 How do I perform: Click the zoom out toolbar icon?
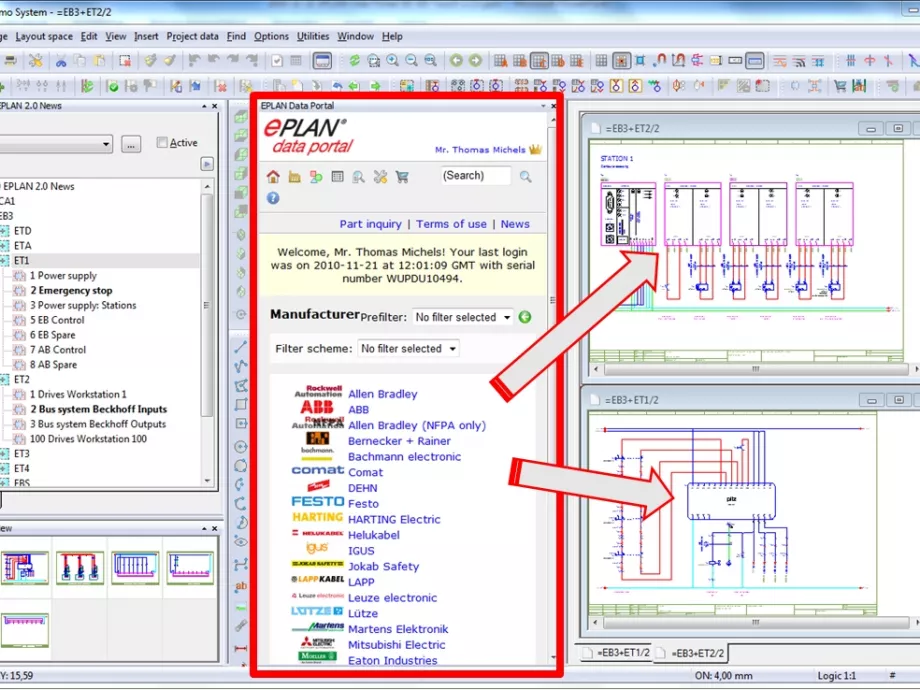pyautogui.click(x=411, y=60)
